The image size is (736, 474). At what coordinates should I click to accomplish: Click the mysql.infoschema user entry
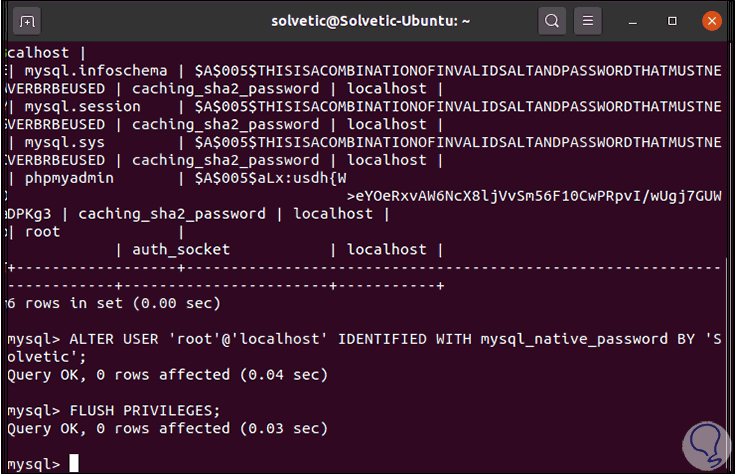pos(87,70)
